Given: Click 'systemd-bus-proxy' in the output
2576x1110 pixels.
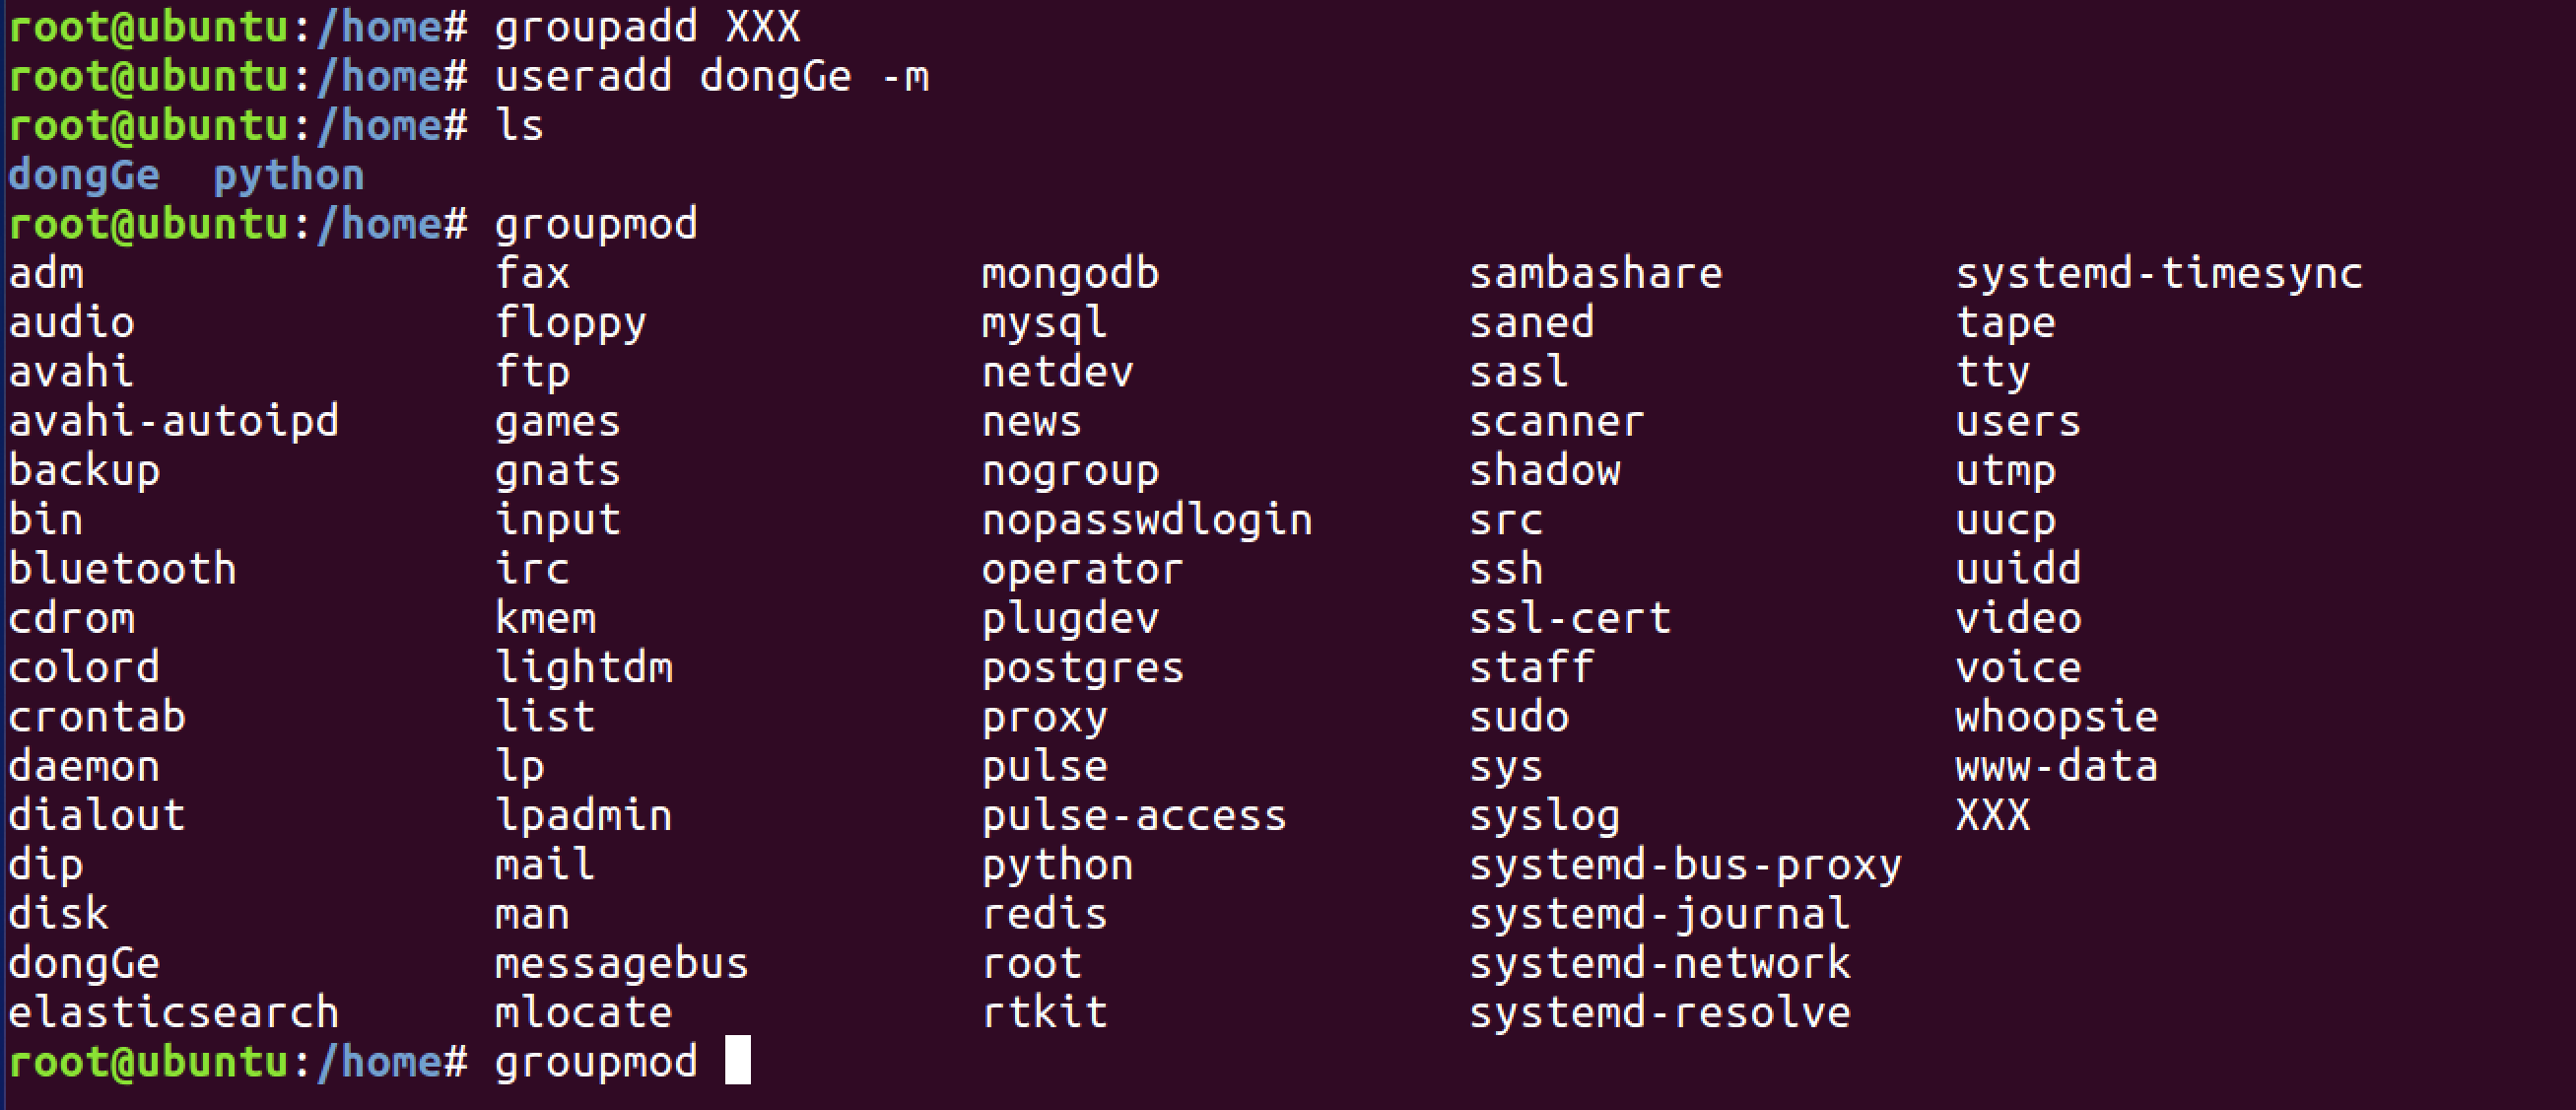Looking at the screenshot, I should pyautogui.click(x=1684, y=866).
